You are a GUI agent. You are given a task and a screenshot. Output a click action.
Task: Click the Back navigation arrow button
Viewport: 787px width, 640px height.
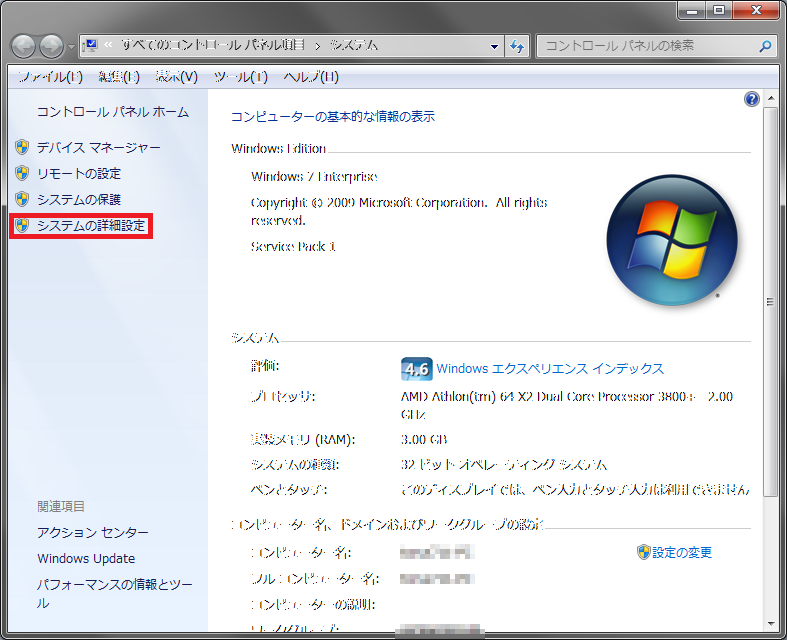coord(23,47)
